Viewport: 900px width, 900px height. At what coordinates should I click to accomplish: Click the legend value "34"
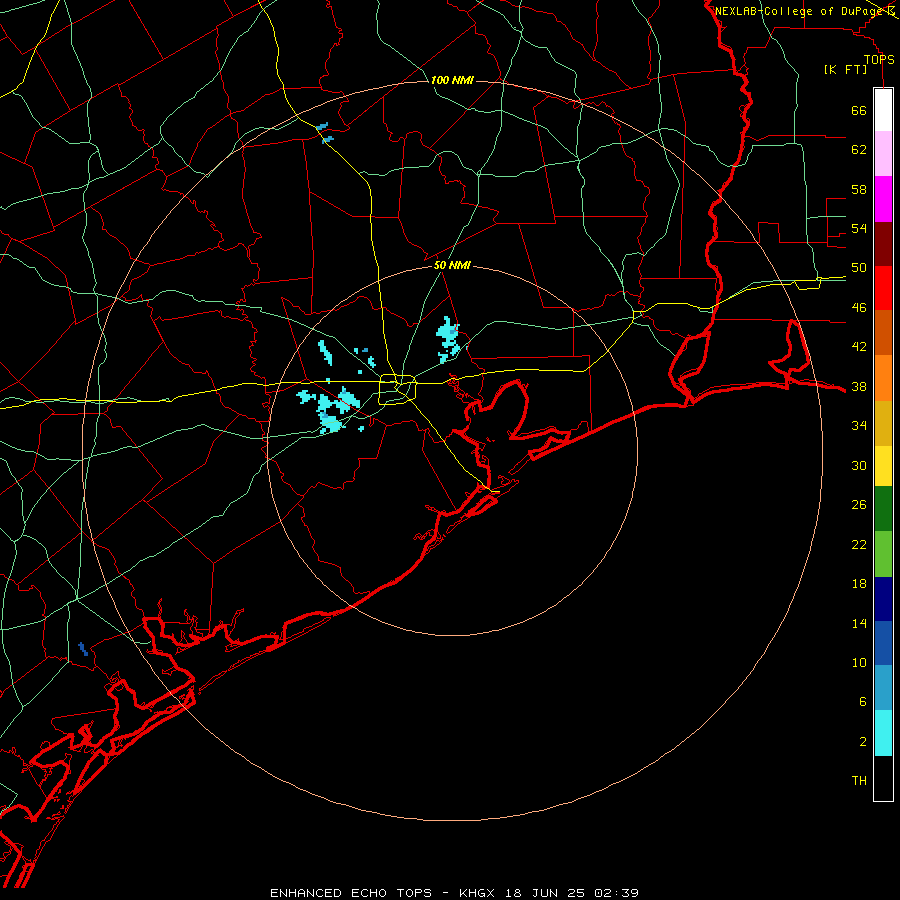(x=859, y=426)
